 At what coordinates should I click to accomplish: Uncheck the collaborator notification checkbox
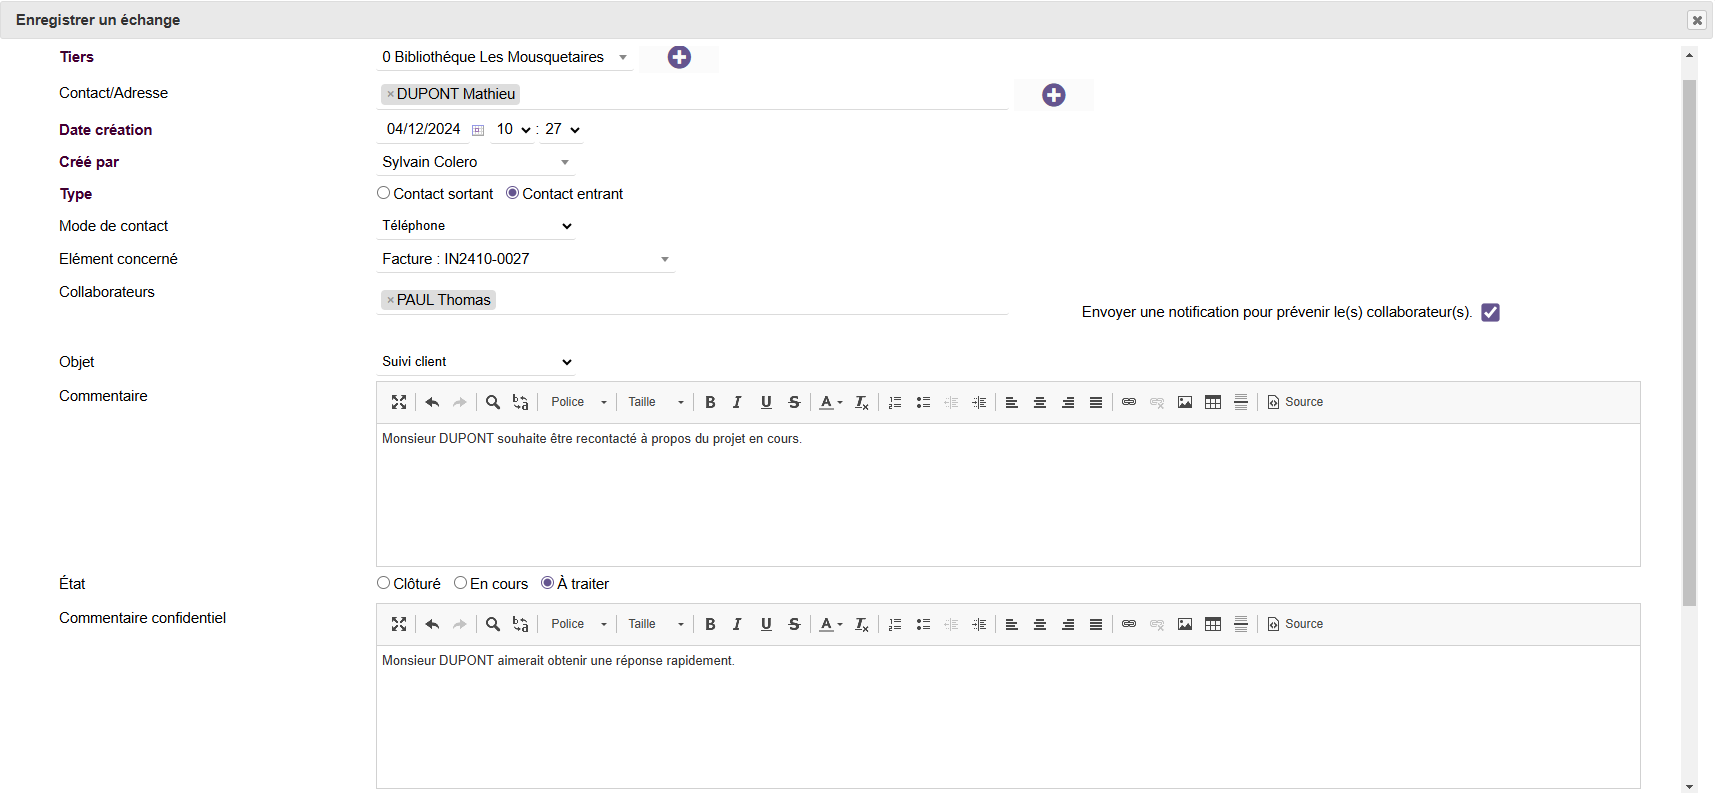[x=1490, y=312]
